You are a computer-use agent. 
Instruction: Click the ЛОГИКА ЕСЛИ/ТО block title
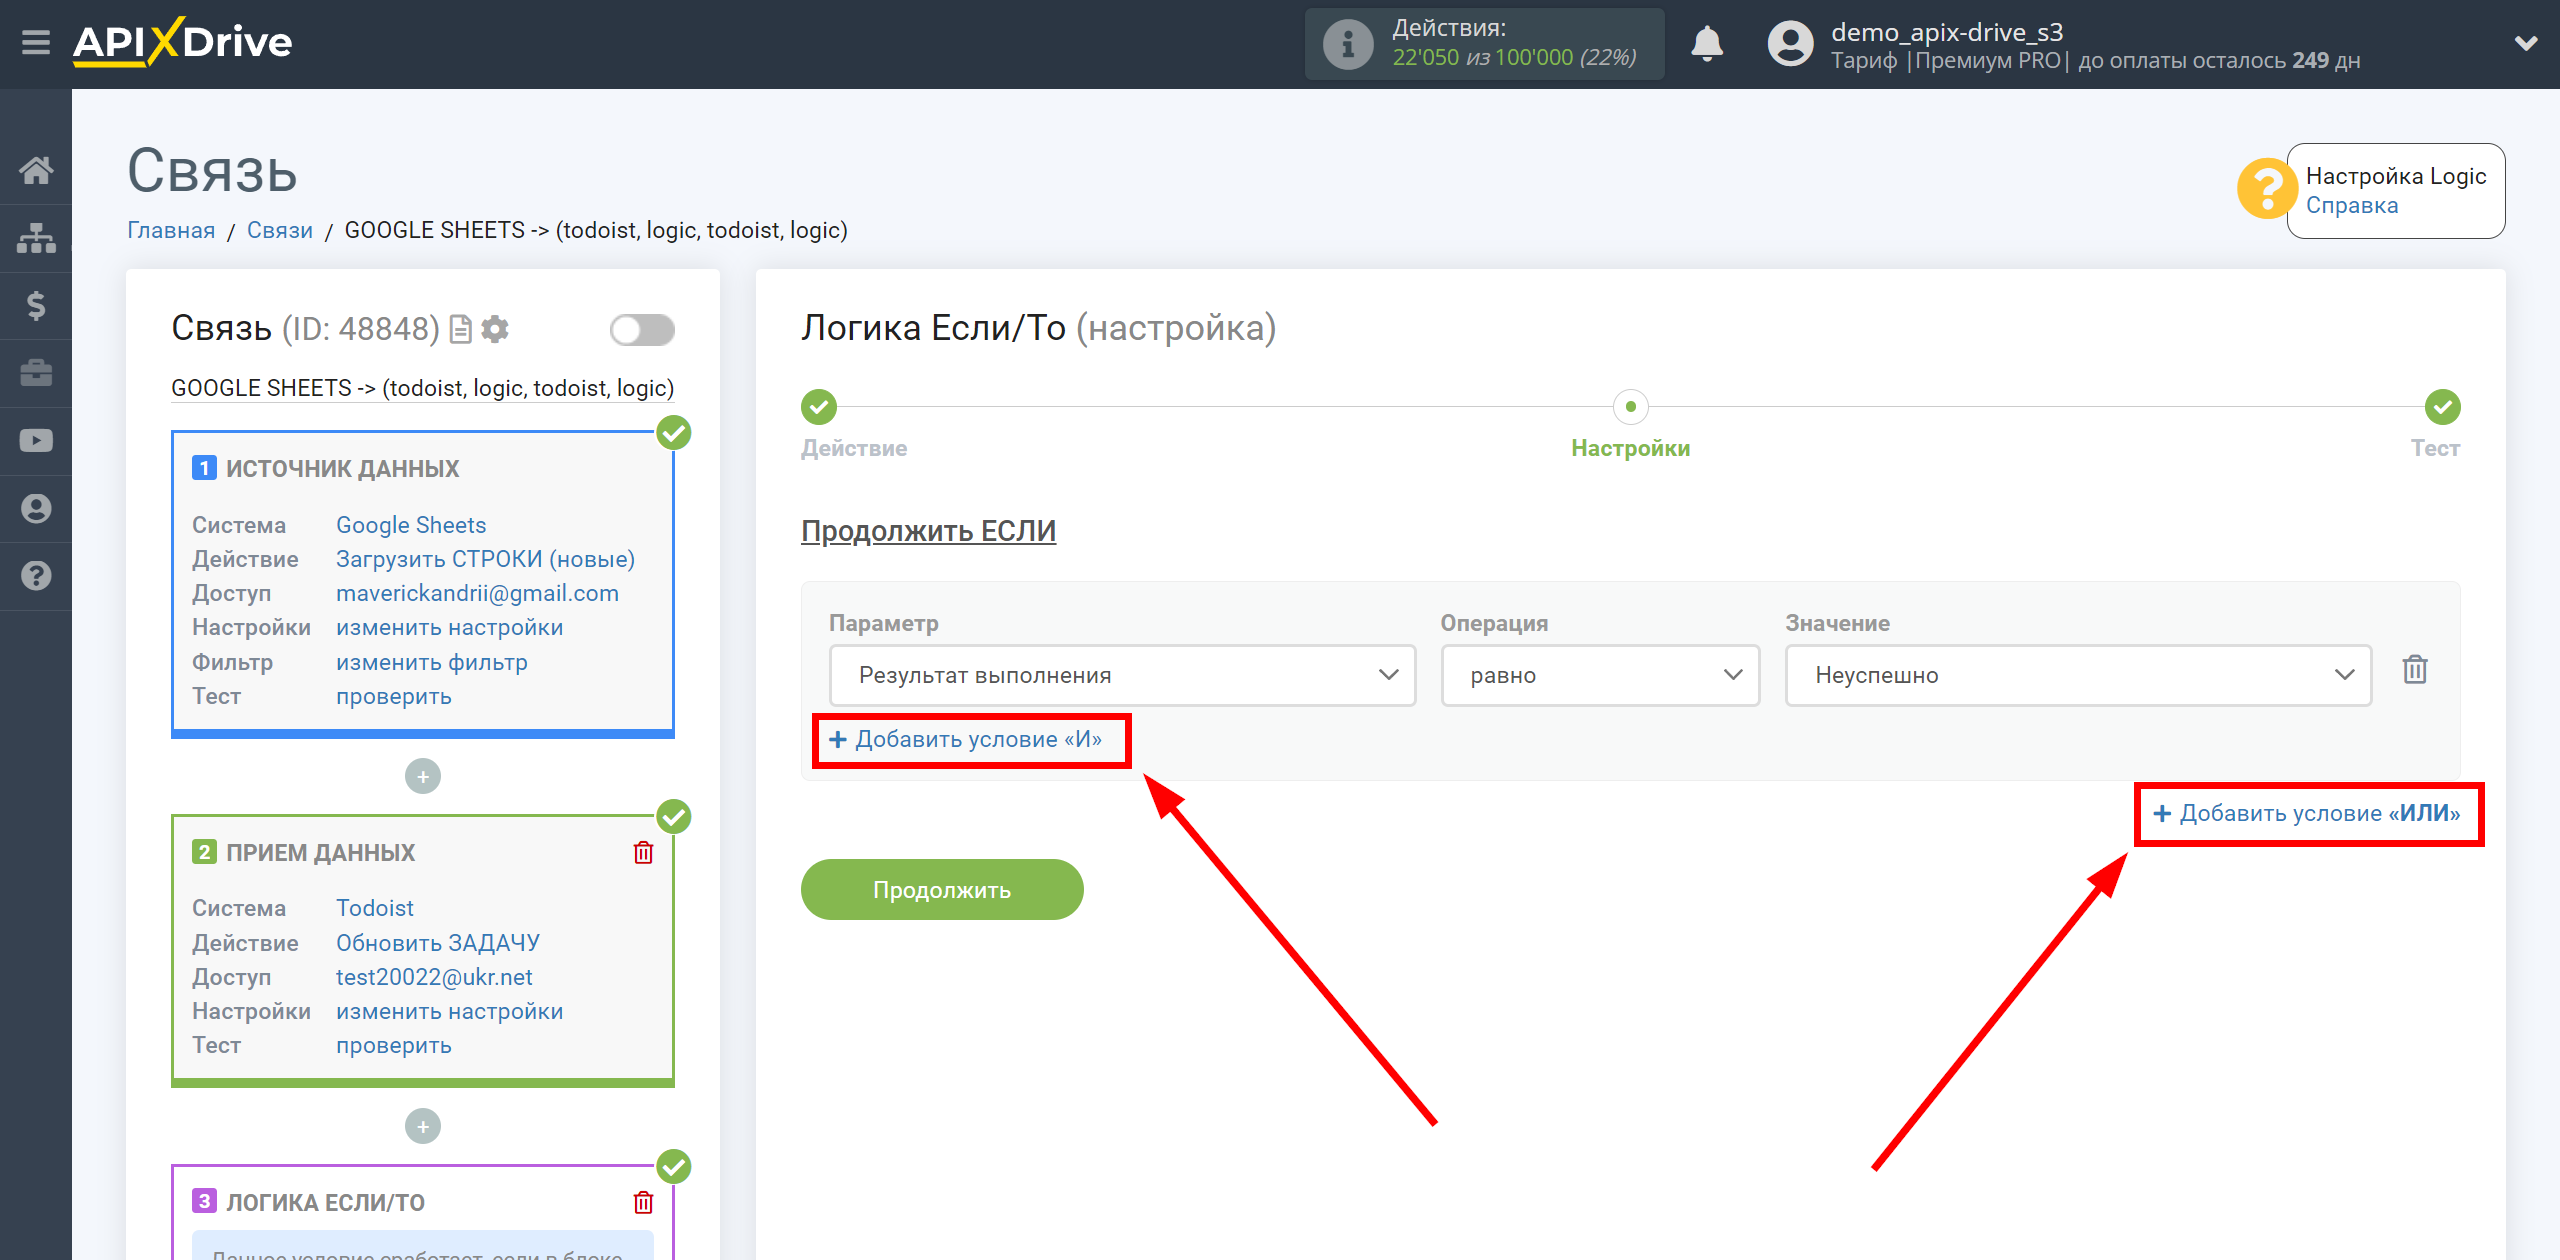click(325, 1202)
